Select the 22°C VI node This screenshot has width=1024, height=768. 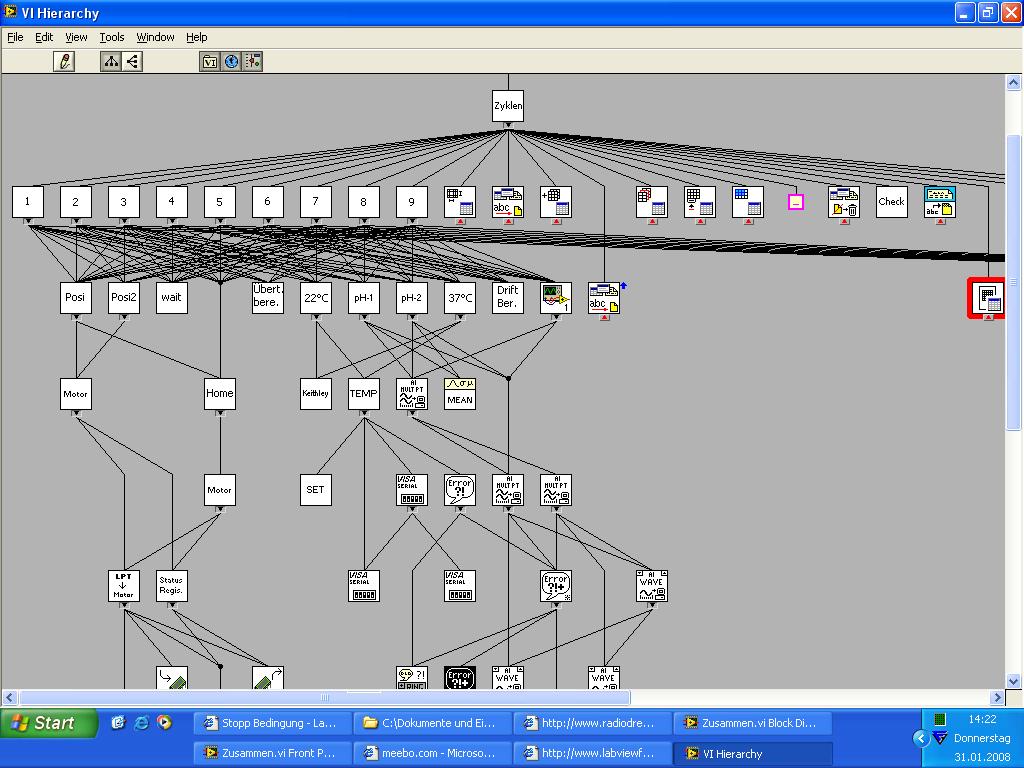315,298
